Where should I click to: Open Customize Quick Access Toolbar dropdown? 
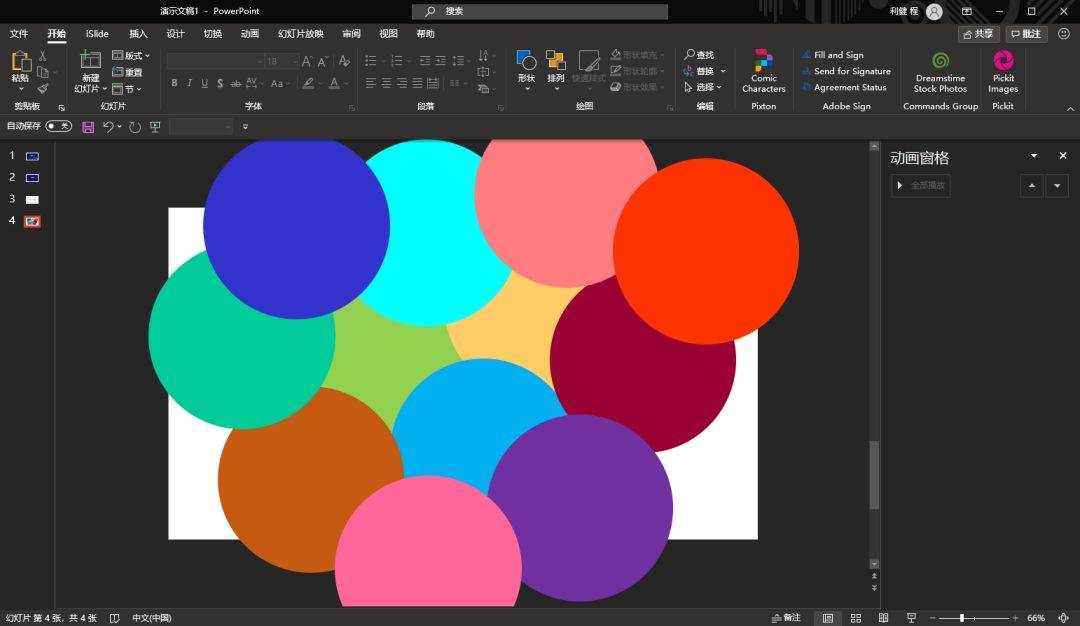(x=245, y=127)
